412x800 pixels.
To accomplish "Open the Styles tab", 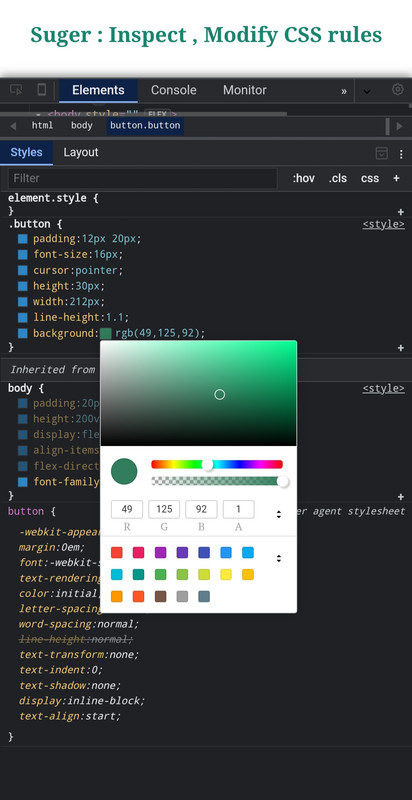I will (x=27, y=153).
